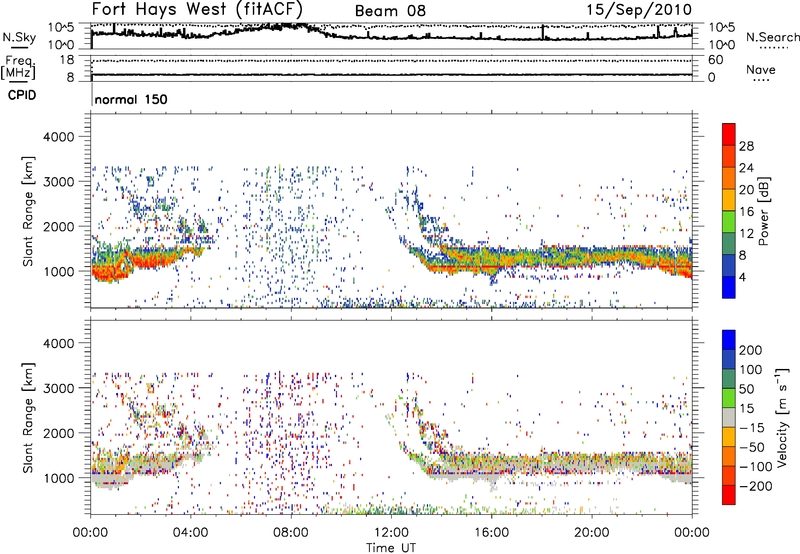Click the 'N.Search' legend label
Screen dimensions: 800x554
[772, 37]
